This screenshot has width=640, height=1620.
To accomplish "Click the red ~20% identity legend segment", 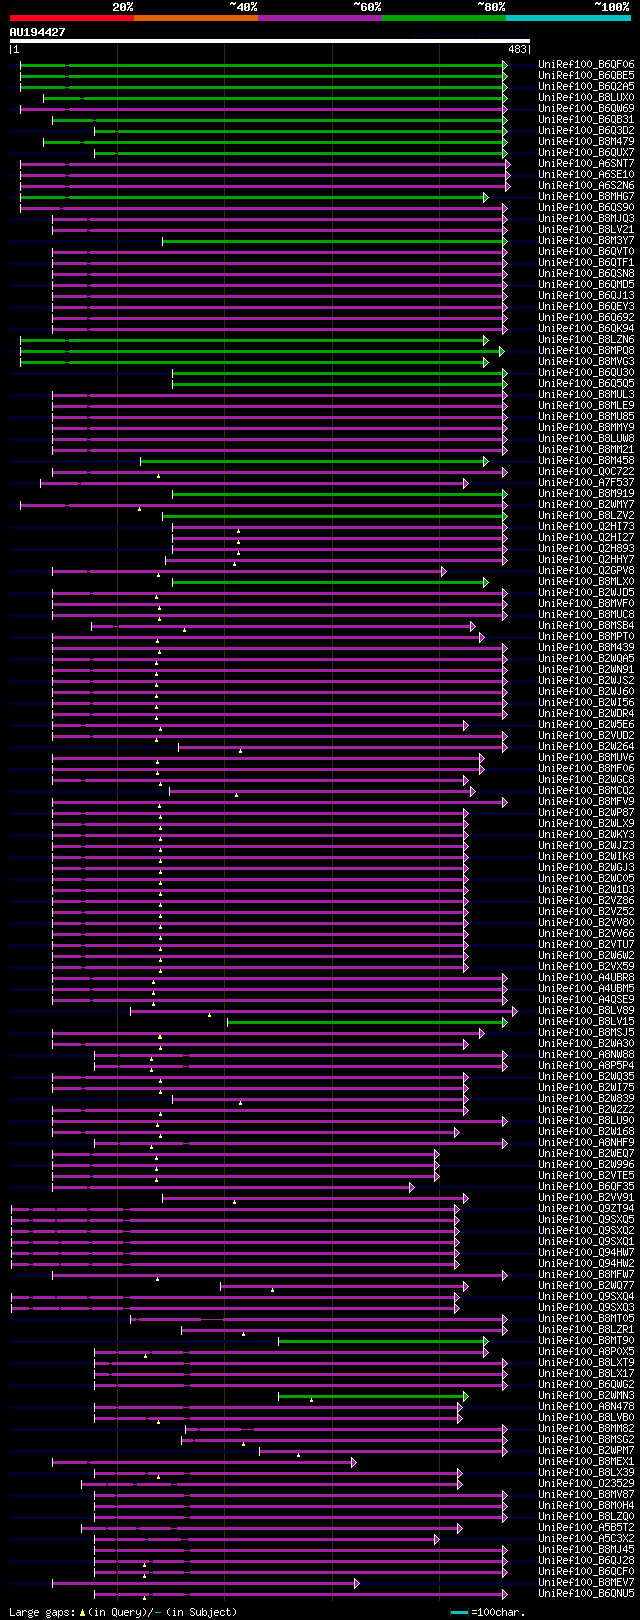I will click(71, 17).
